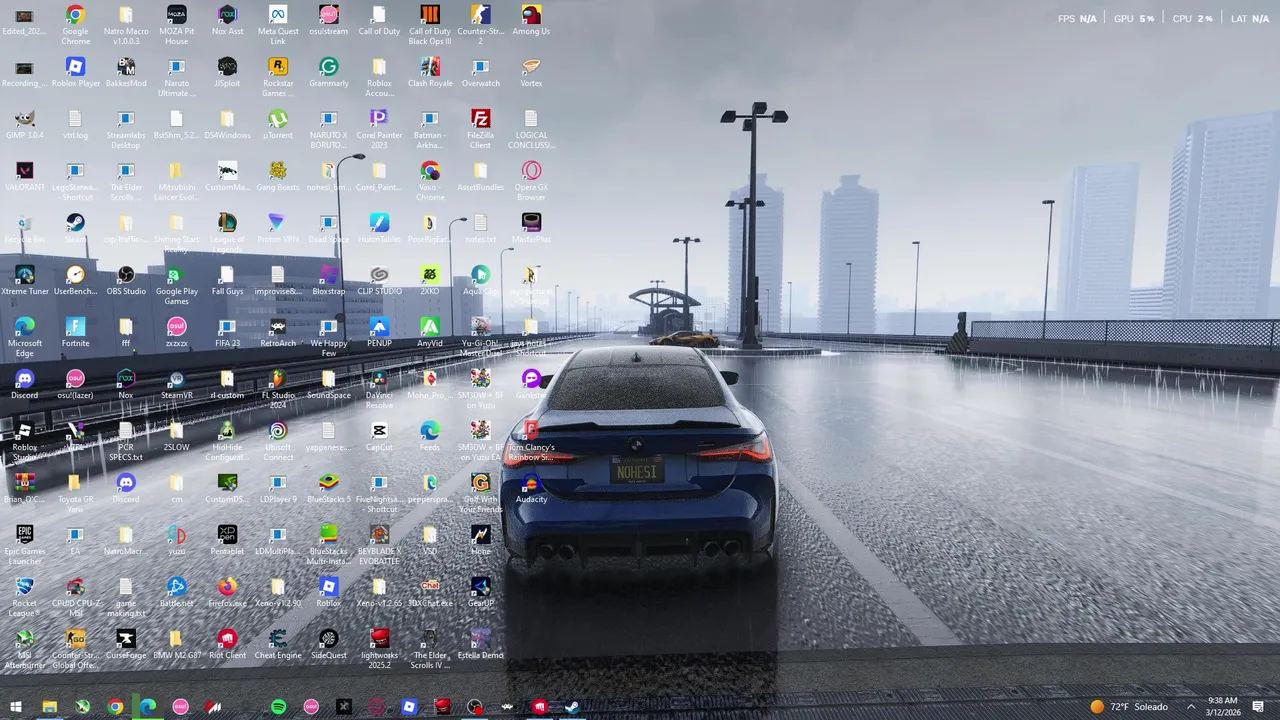Launch Riot Client desktop icon
The image size is (1280, 720).
[227, 644]
